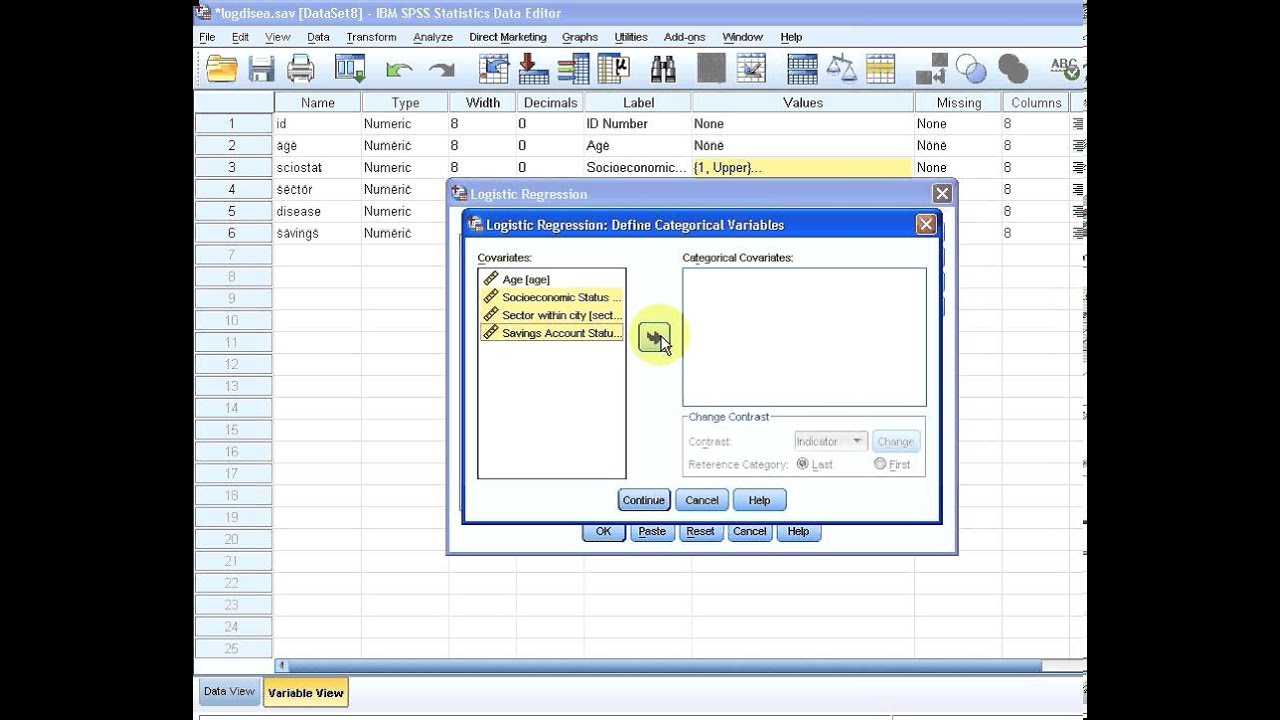The image size is (1280, 720).
Task: Click the Values column header
Action: click(802, 102)
